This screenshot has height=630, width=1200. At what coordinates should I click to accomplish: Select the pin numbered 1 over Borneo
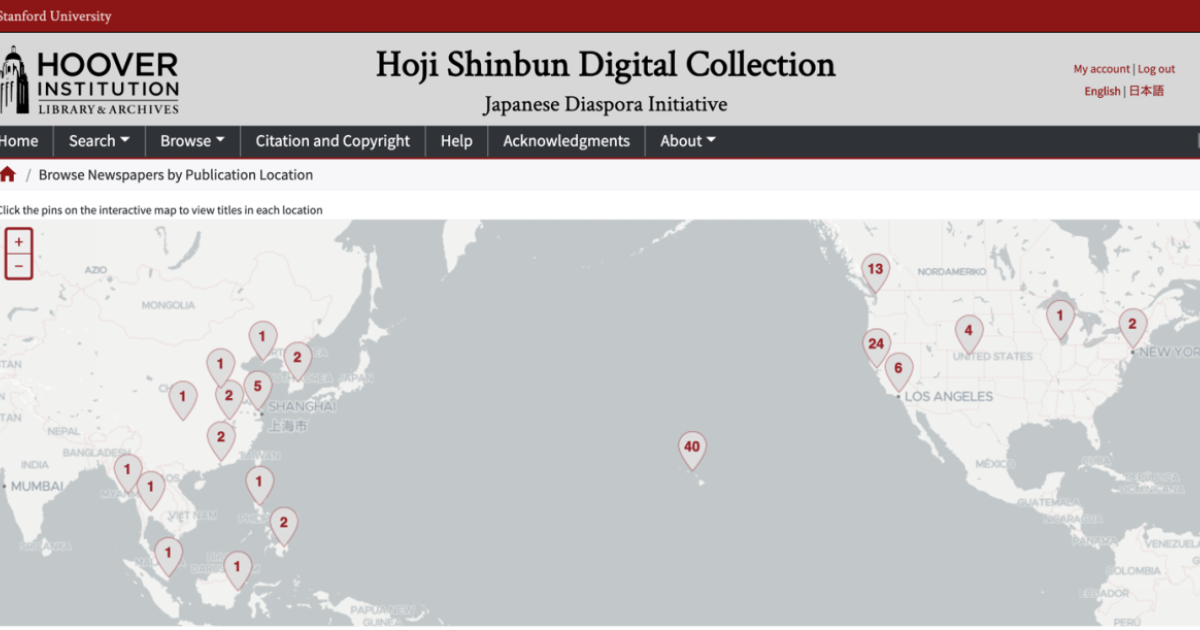coord(237,570)
